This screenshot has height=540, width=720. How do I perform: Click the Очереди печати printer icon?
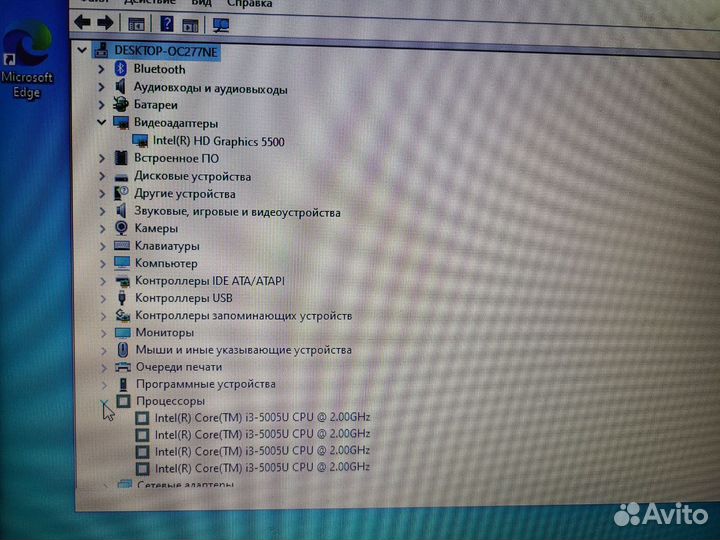pyautogui.click(x=123, y=367)
